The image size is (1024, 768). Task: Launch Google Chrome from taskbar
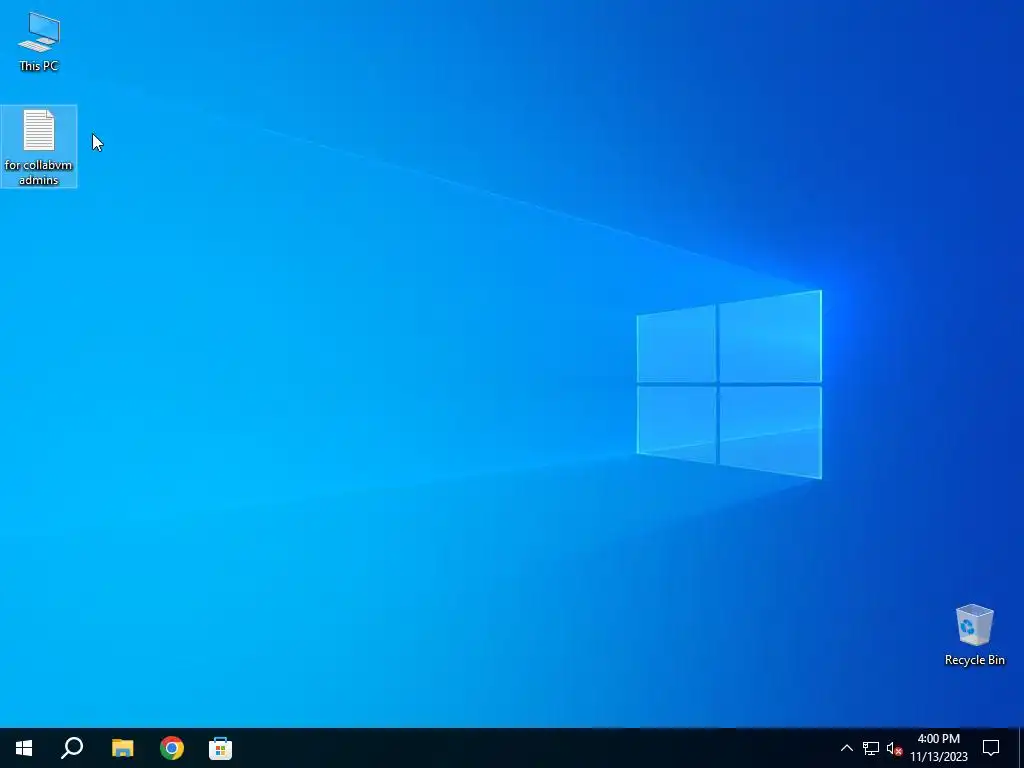click(172, 748)
